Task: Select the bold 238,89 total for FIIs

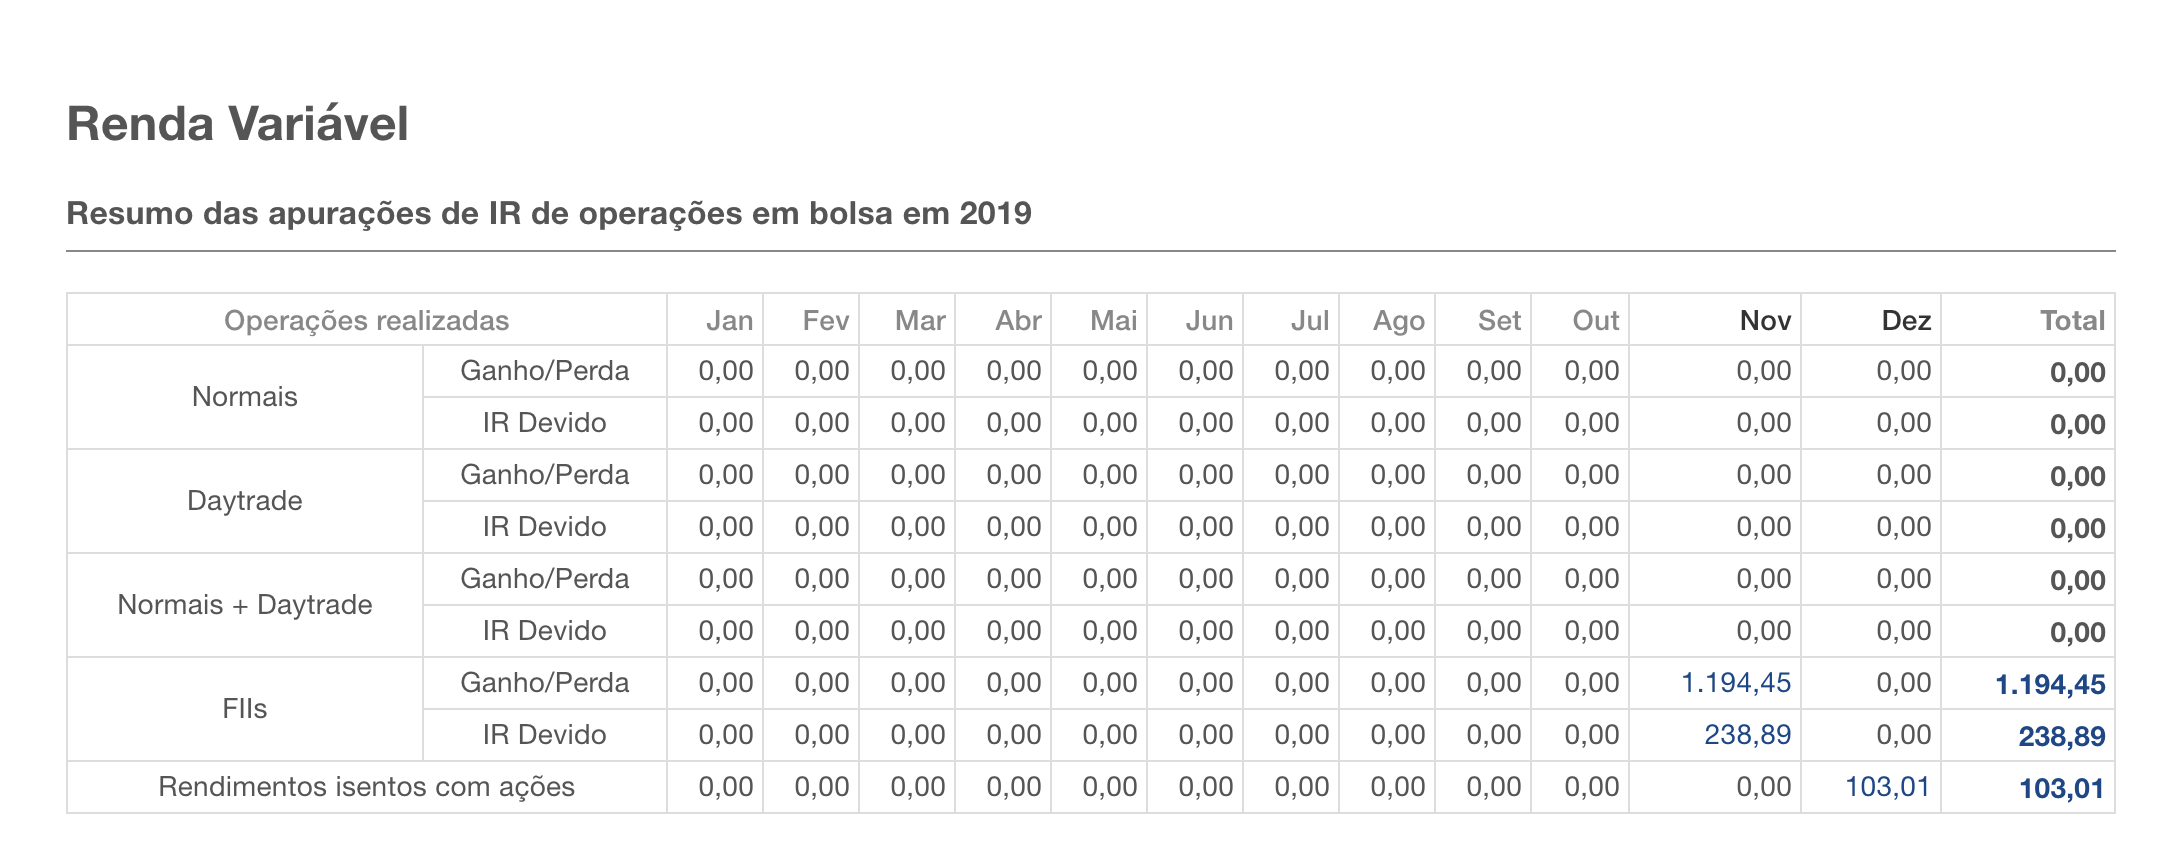Action: point(2061,737)
